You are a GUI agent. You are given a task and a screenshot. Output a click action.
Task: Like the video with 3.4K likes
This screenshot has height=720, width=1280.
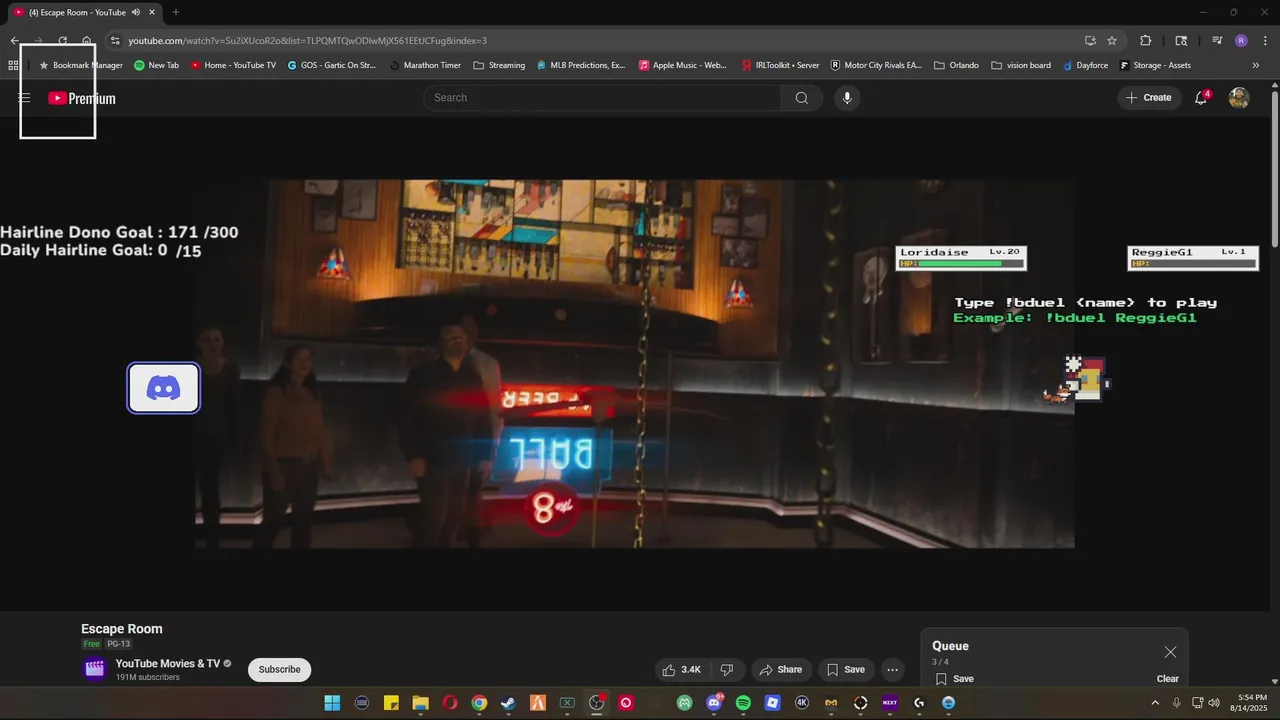[x=681, y=670]
